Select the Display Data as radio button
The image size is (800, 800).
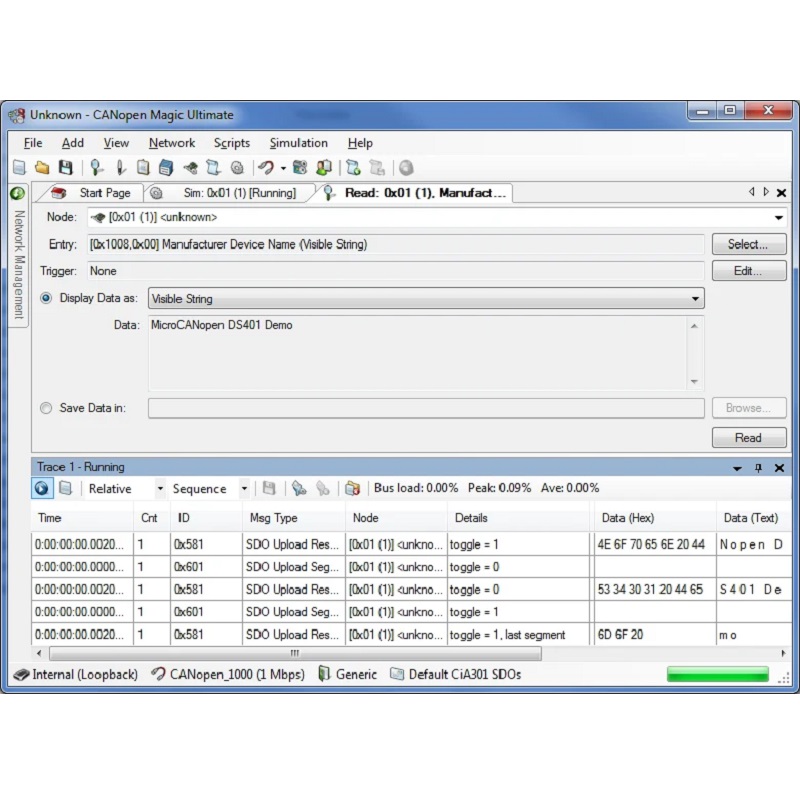(x=46, y=298)
